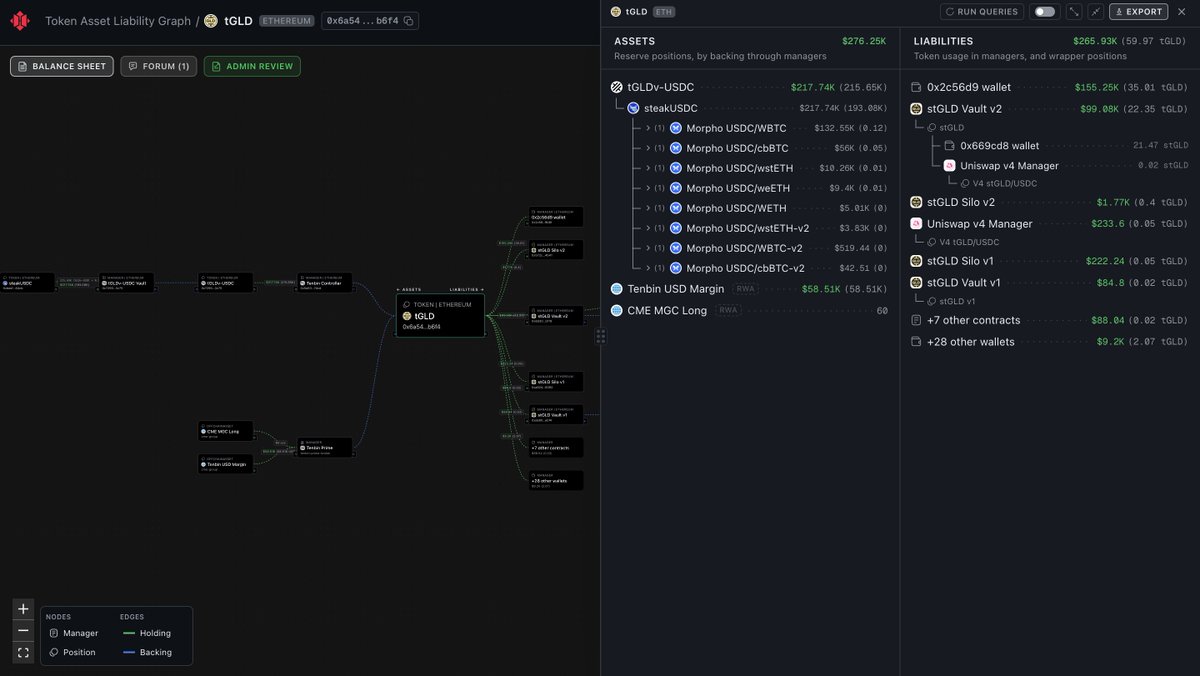The height and width of the screenshot is (676, 1200).
Task: Click the Holding green edge legend
Action: point(146,633)
